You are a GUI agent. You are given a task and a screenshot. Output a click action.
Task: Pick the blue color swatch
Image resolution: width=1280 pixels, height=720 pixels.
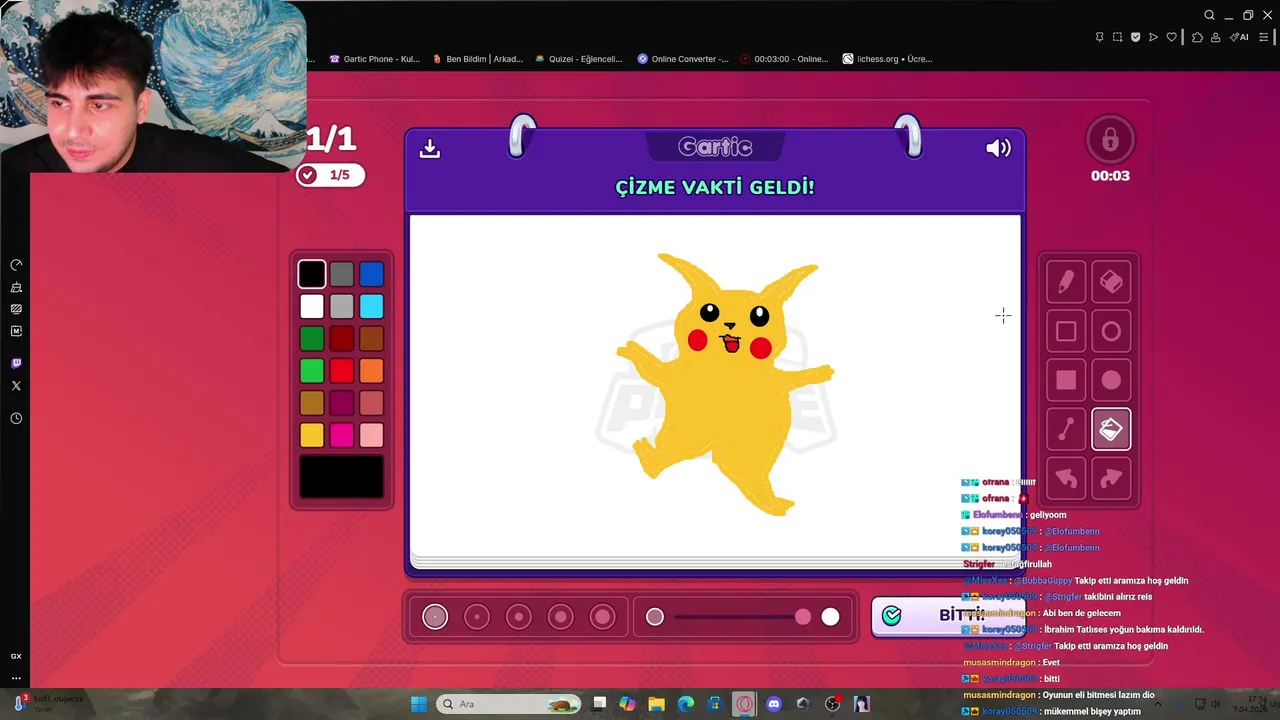[372, 274]
